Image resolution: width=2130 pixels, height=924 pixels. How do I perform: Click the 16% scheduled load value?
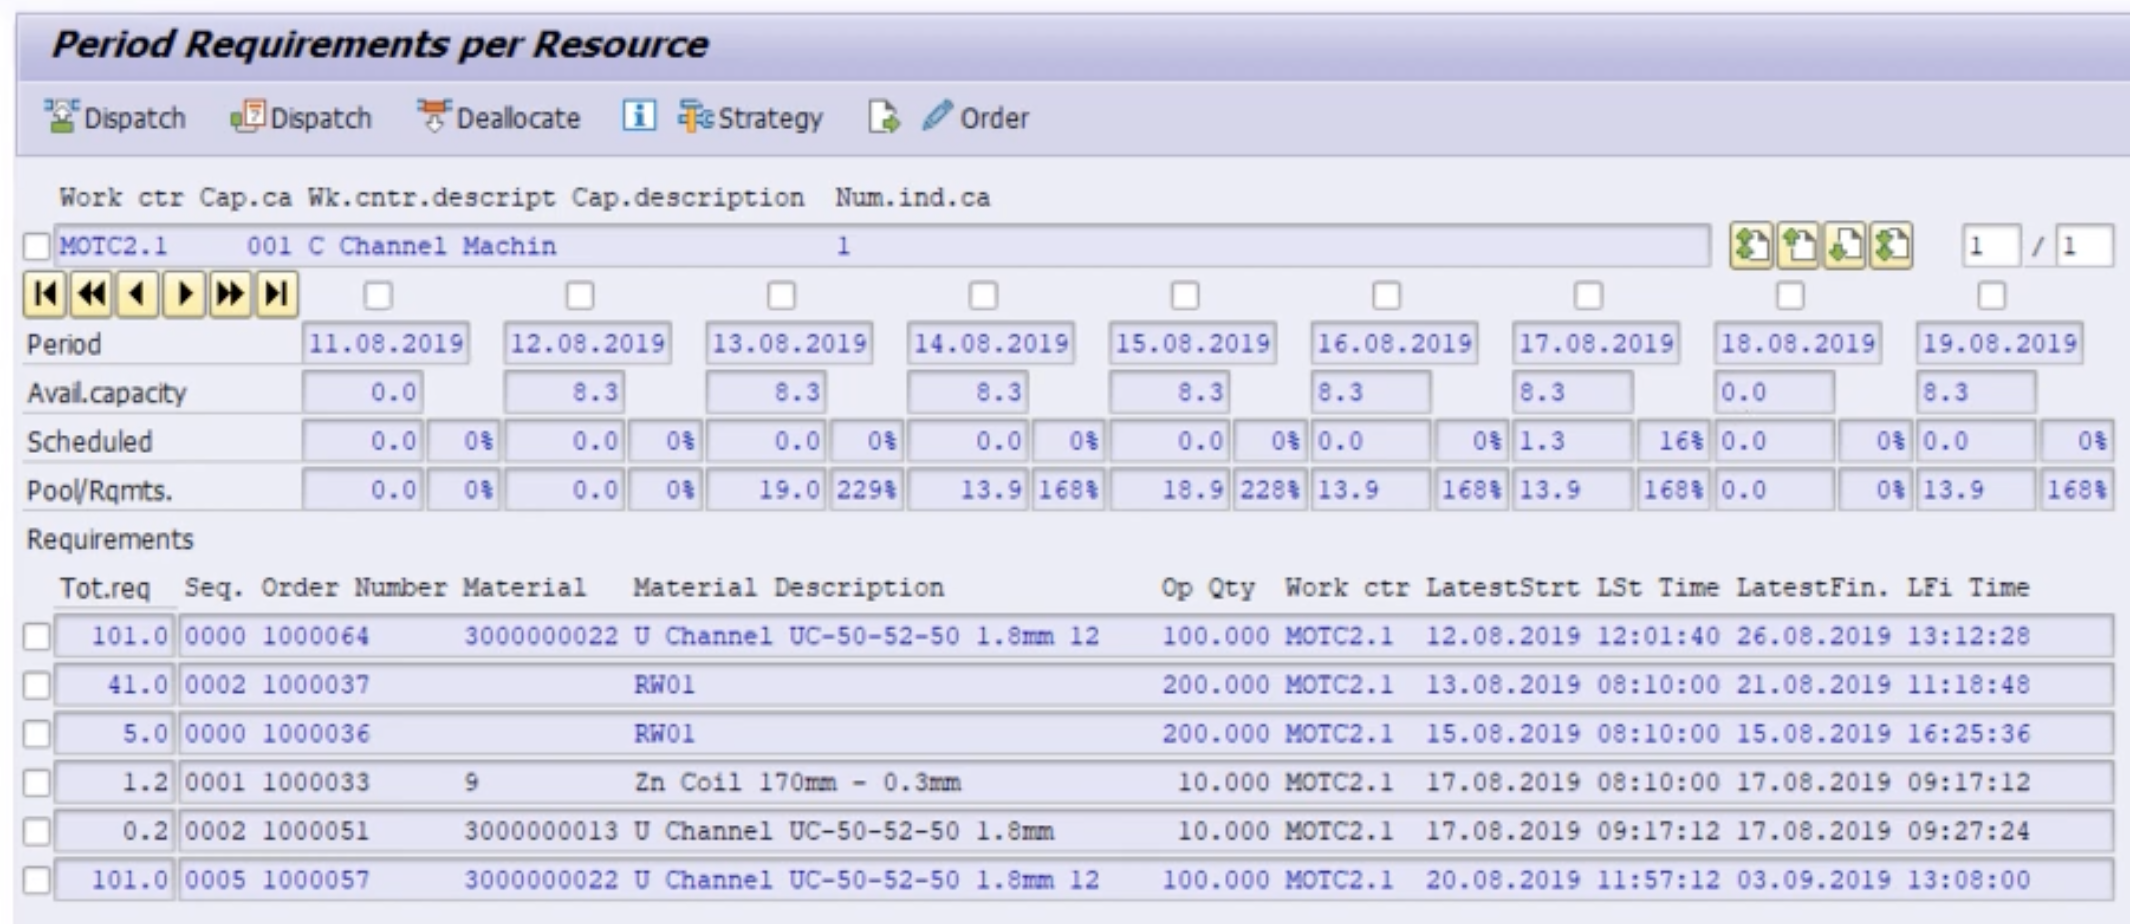[x=1674, y=441]
